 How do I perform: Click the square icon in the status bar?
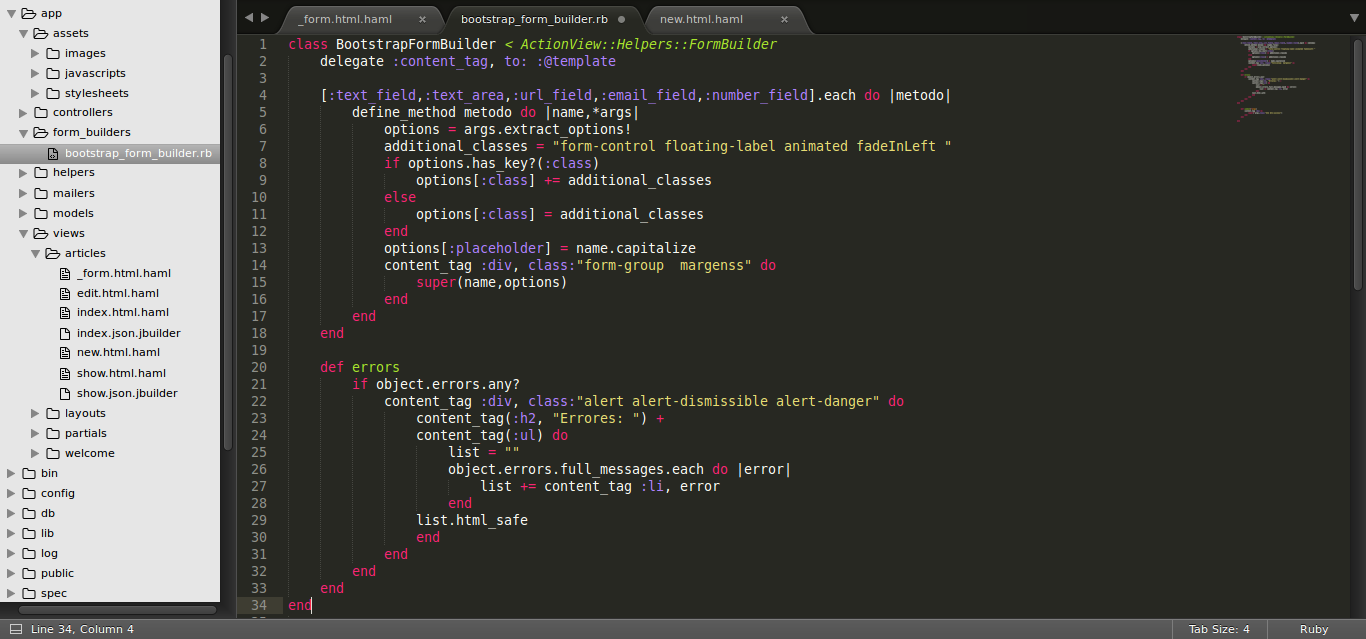14,629
